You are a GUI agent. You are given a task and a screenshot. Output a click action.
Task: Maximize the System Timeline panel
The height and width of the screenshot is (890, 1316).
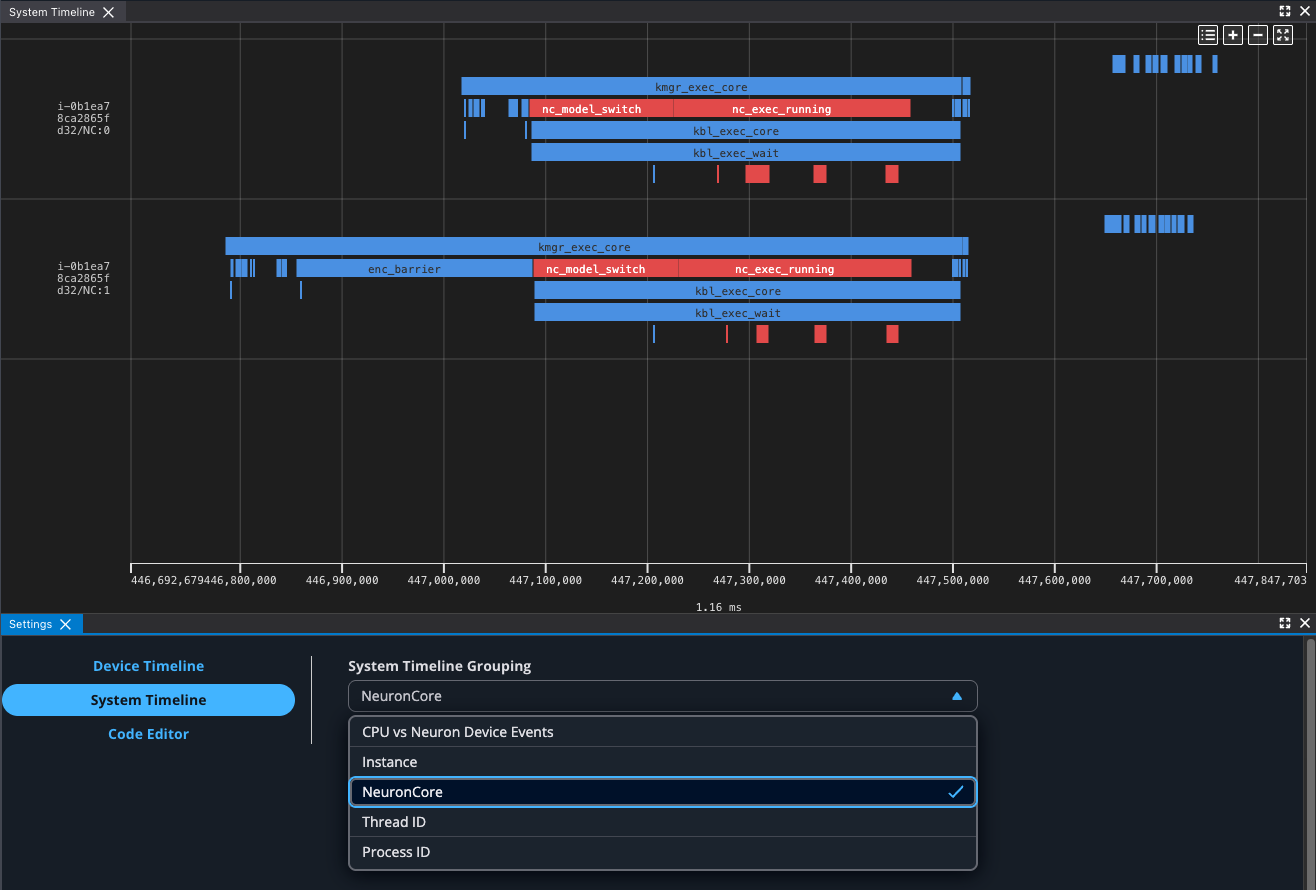point(1284,11)
